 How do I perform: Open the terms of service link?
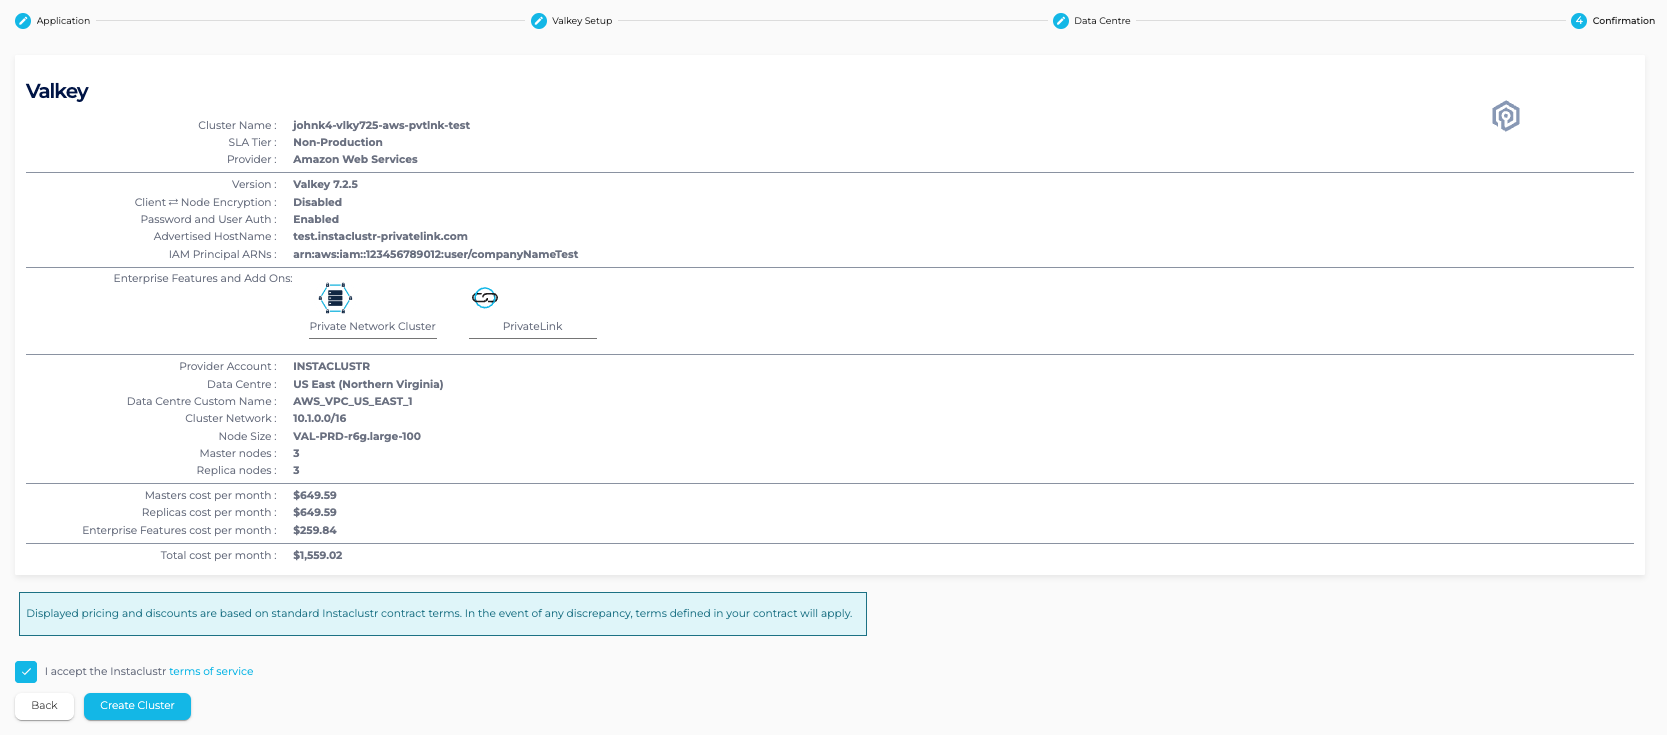[211, 672]
